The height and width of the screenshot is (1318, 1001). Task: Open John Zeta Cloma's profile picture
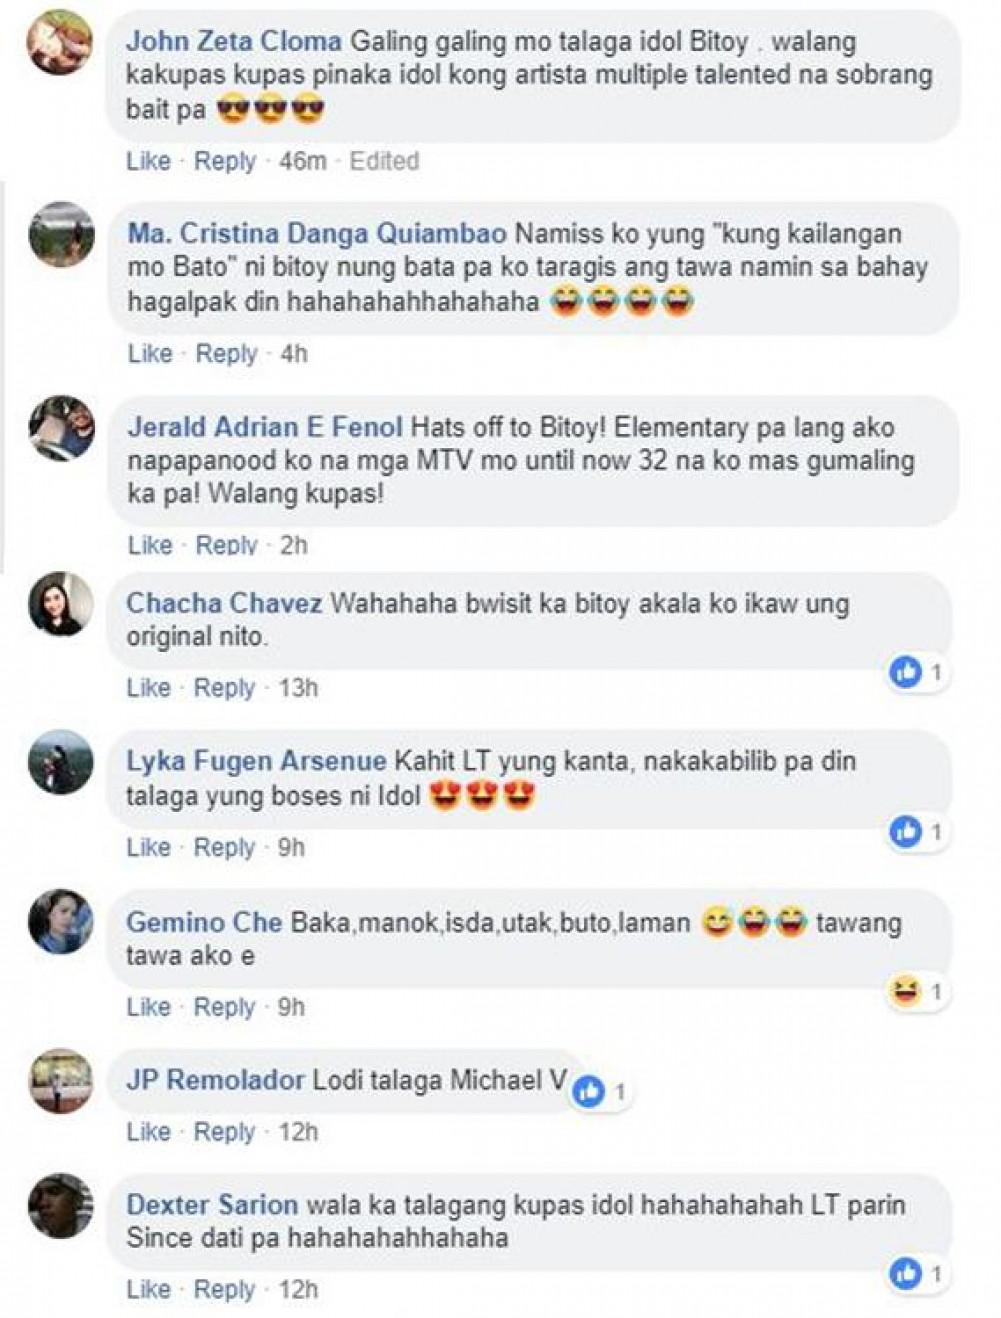61,43
